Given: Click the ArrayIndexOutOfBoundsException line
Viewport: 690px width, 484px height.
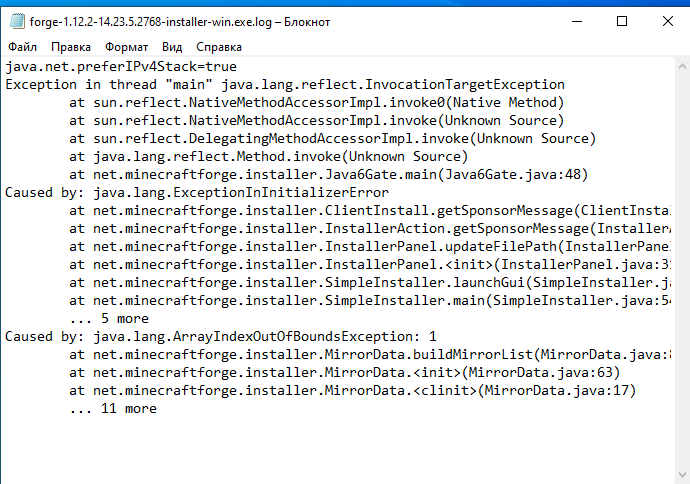Looking at the screenshot, I should point(221,337).
